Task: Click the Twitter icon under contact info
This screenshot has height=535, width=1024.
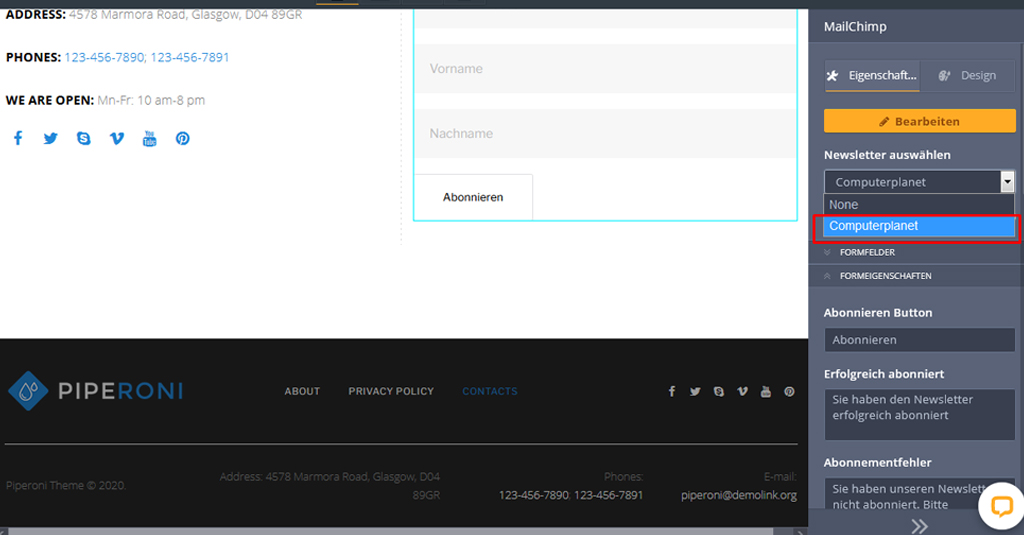Action: [x=51, y=138]
